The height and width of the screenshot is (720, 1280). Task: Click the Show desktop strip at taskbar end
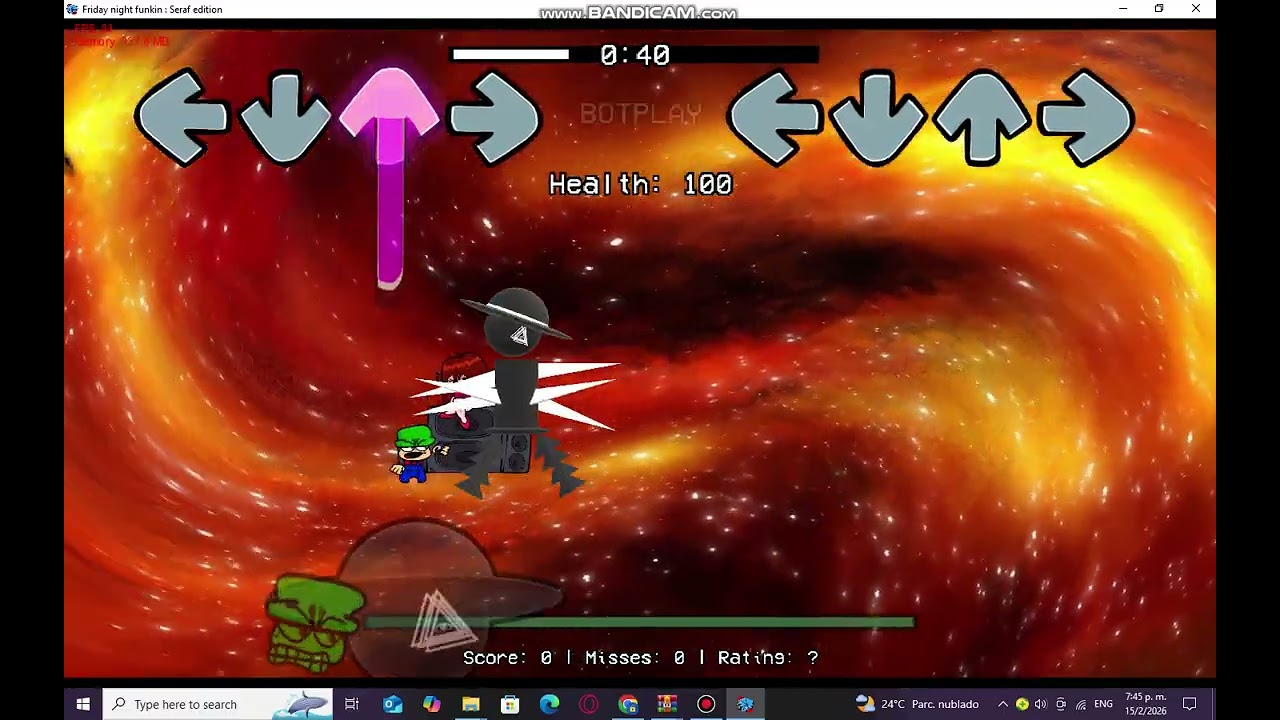[1213, 704]
